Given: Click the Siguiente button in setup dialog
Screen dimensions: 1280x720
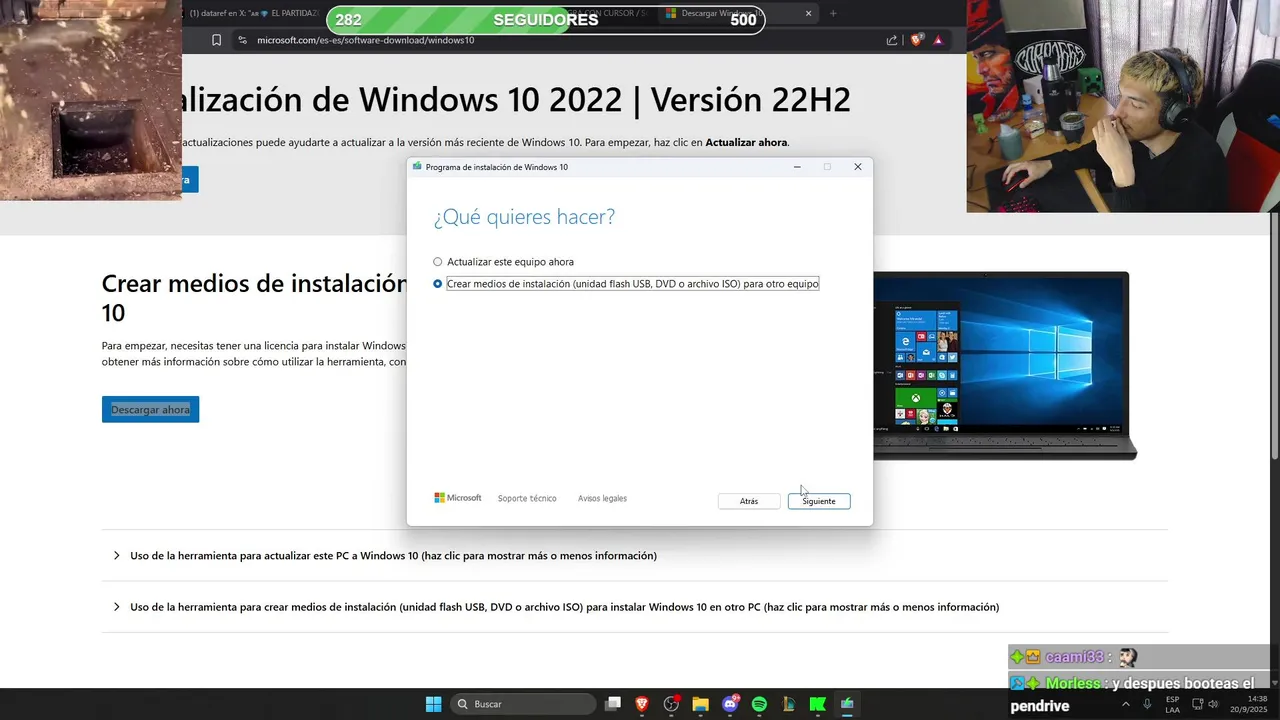Looking at the screenshot, I should coord(819,501).
